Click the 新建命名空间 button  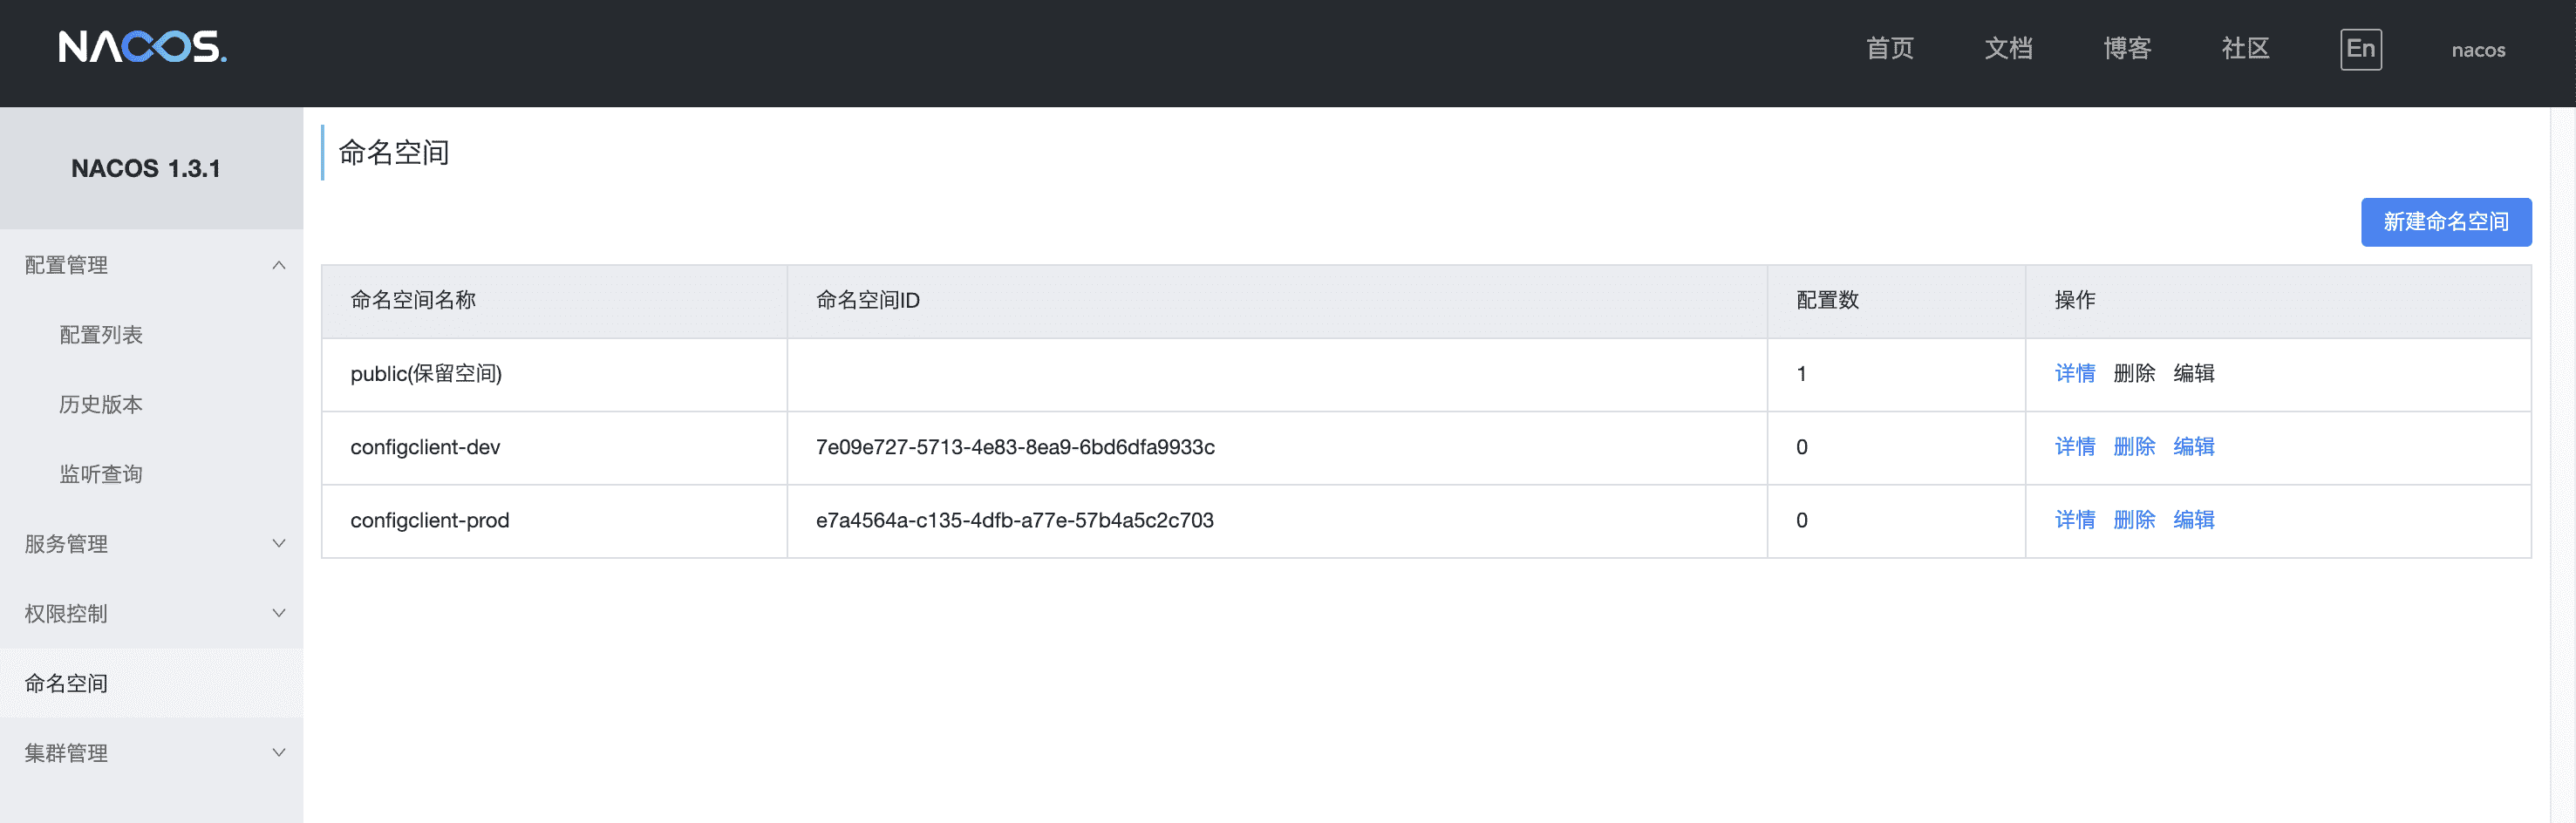point(2445,222)
